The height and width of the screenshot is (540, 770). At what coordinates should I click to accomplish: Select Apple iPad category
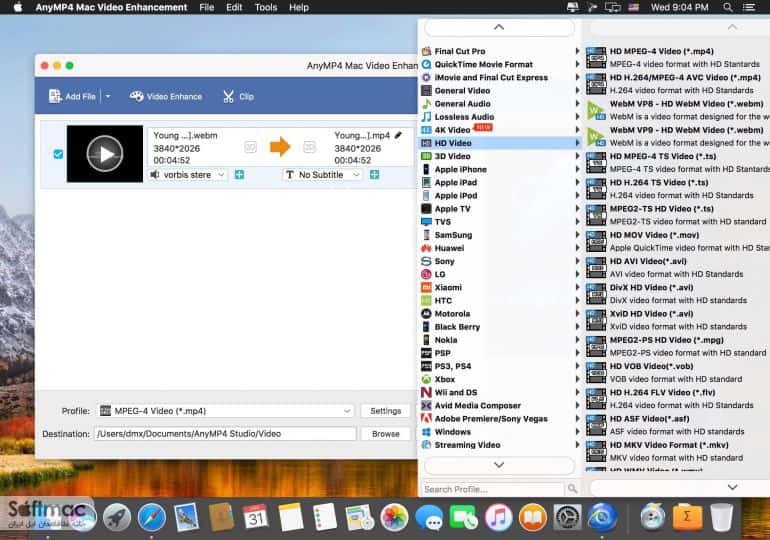500,183
